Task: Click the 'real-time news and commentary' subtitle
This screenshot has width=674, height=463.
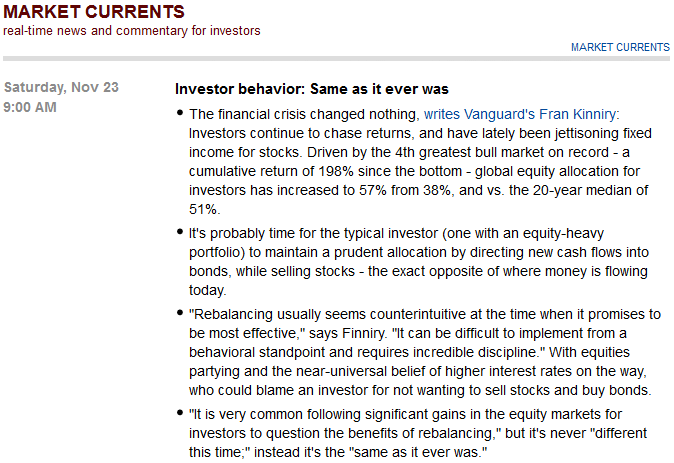Action: [x=132, y=31]
